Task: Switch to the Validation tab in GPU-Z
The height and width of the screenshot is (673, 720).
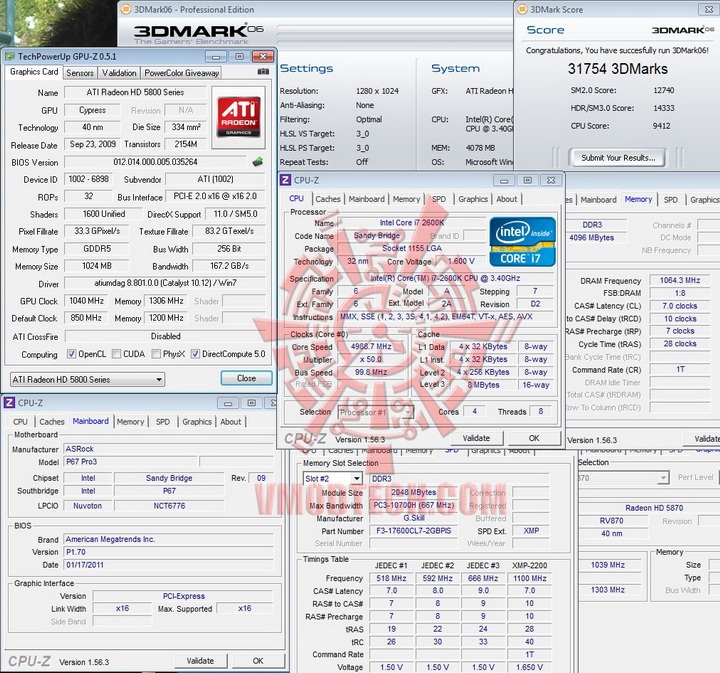Action: point(119,73)
